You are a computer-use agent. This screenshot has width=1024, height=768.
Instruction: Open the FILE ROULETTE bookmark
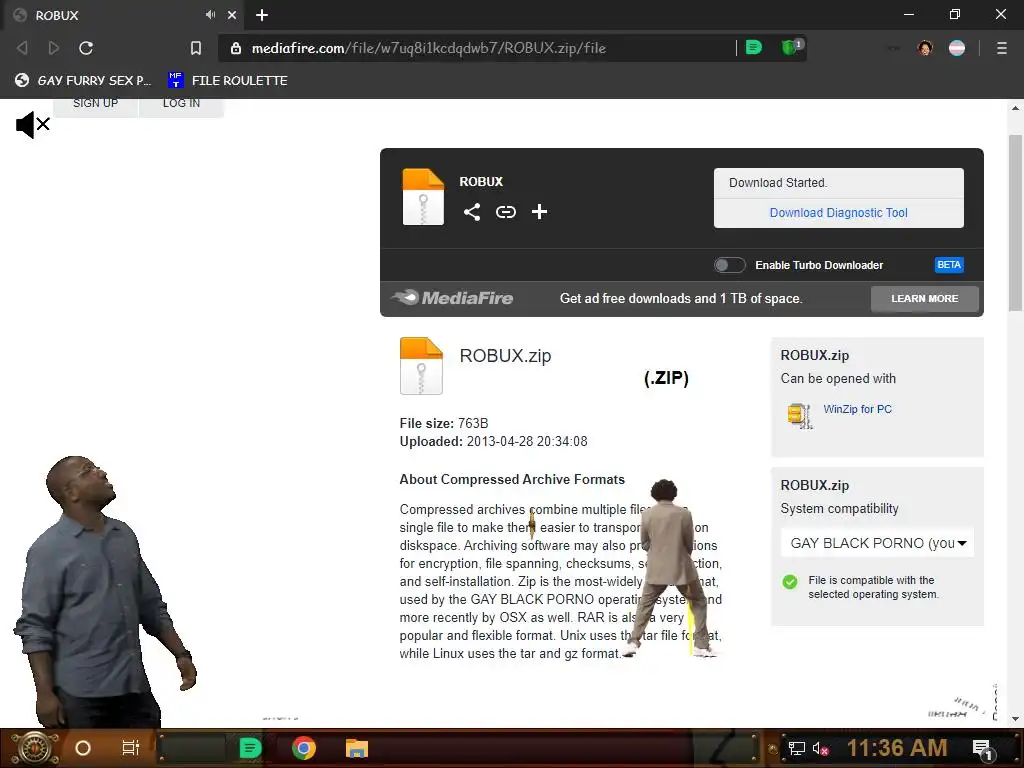(x=227, y=80)
